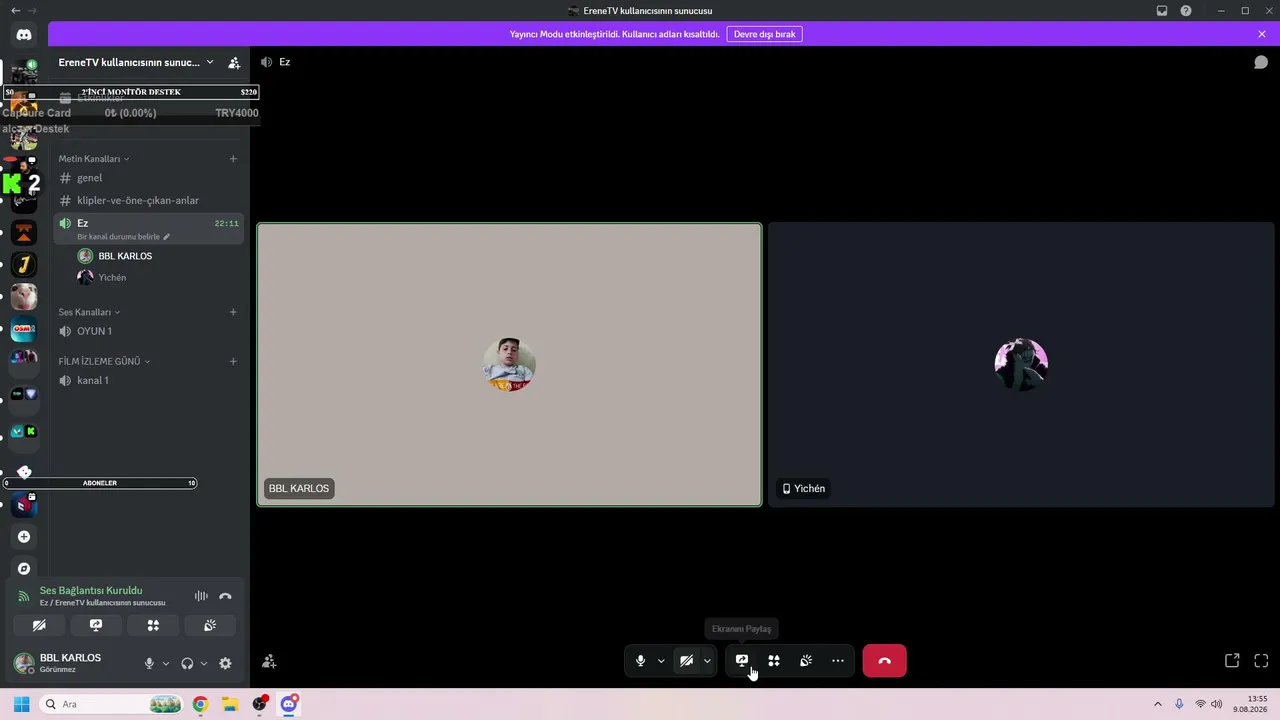Image resolution: width=1280 pixels, height=720 pixels.
Task: Deafen audio with the headphone icon
Action: pyautogui.click(x=187, y=663)
